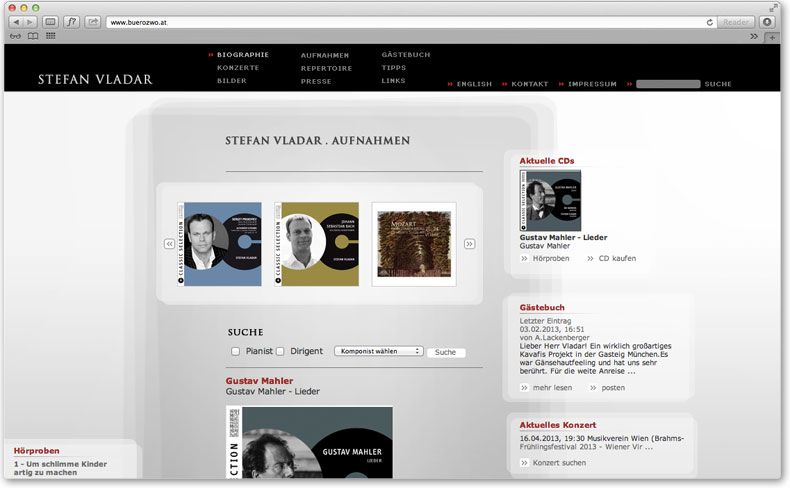Open the Biographie menu item
The height and width of the screenshot is (488, 790).
[243, 54]
